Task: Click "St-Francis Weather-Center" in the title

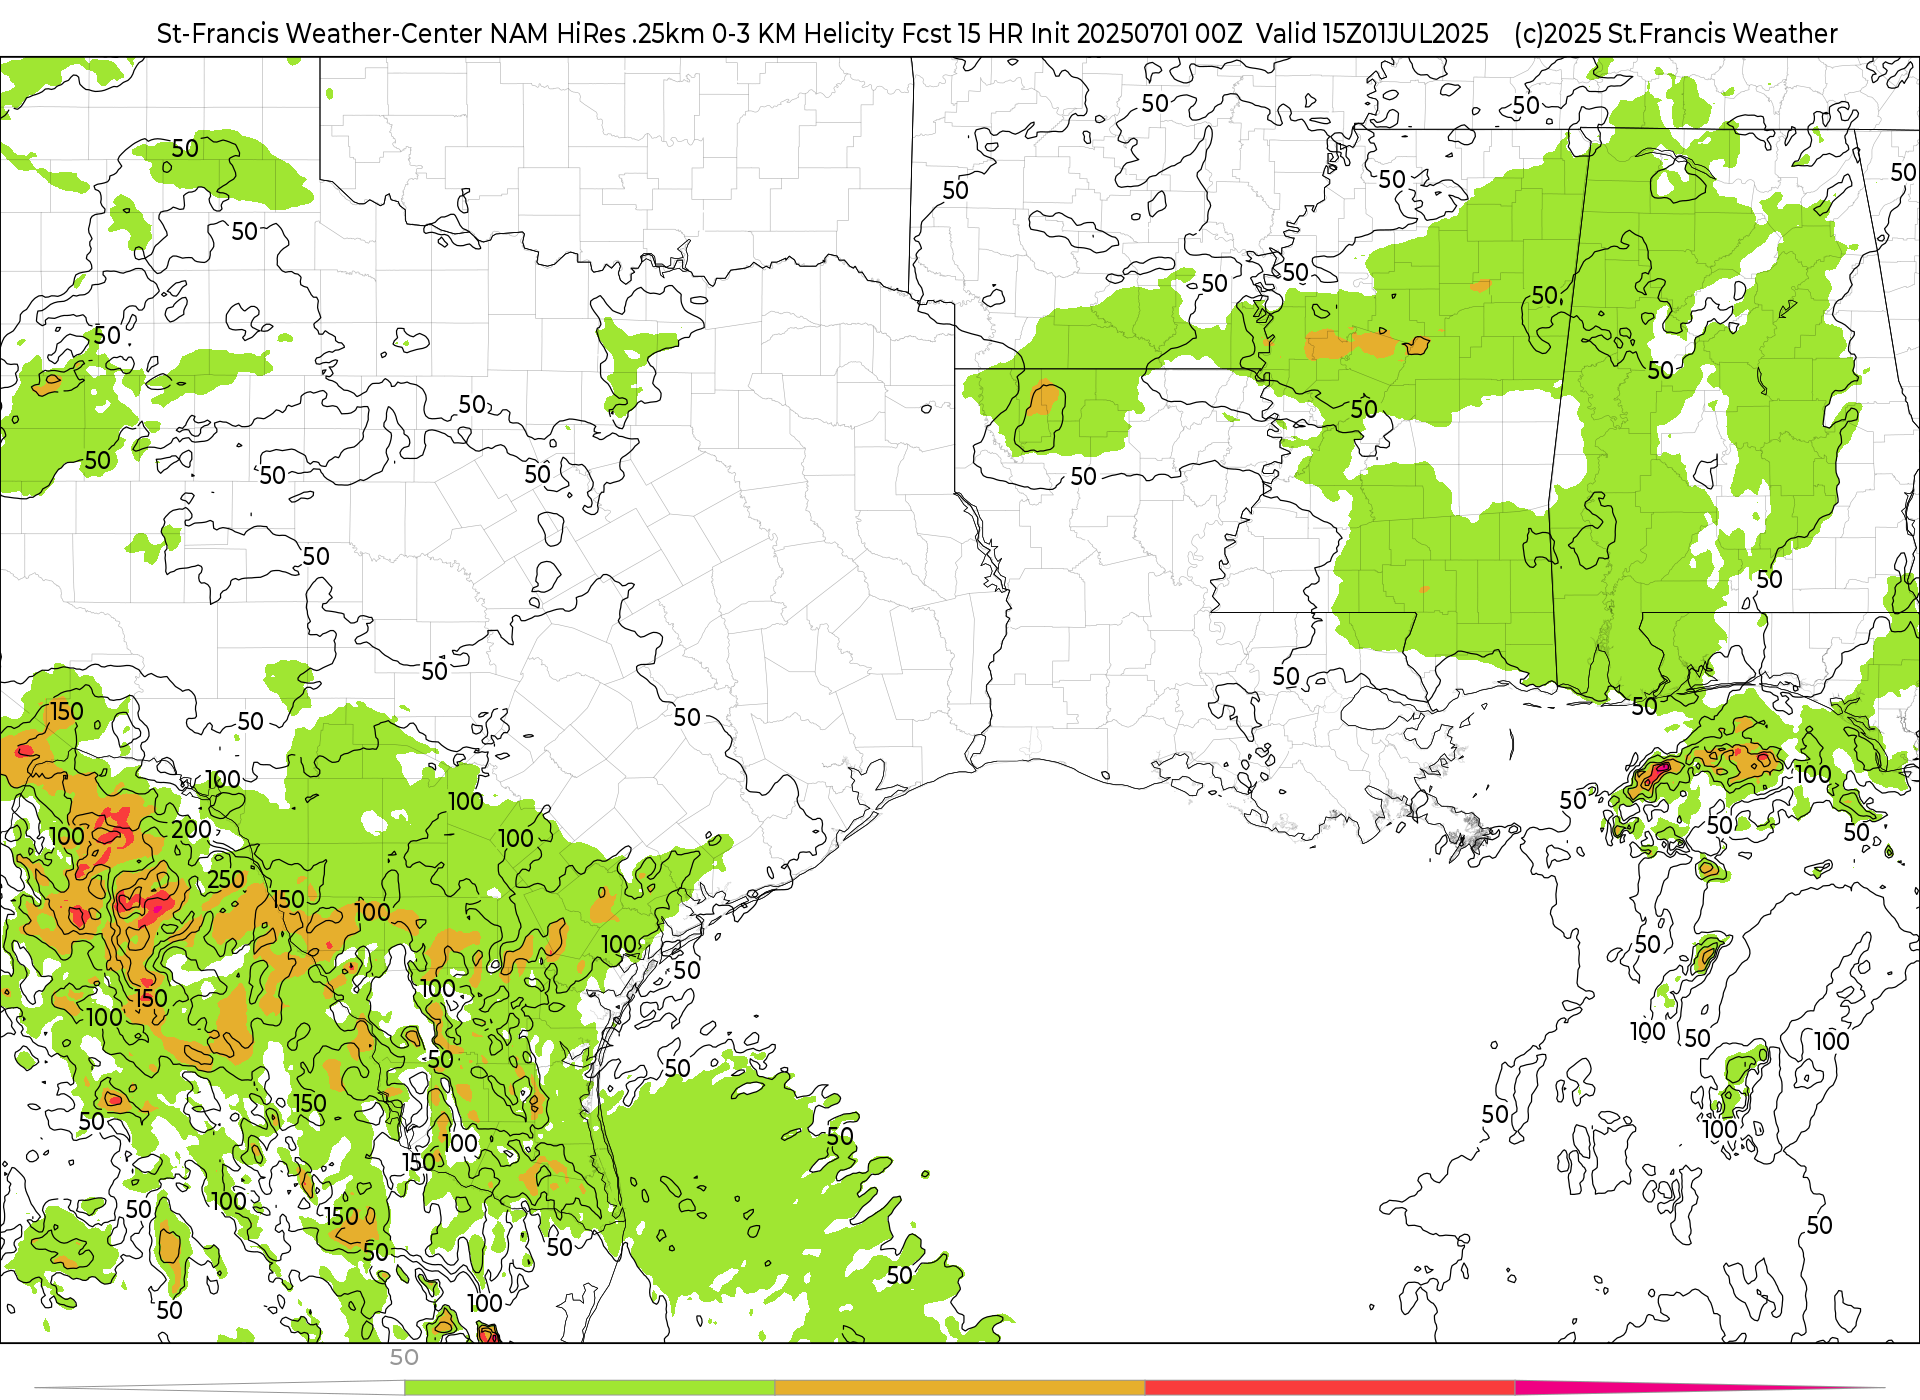Action: click(320, 34)
